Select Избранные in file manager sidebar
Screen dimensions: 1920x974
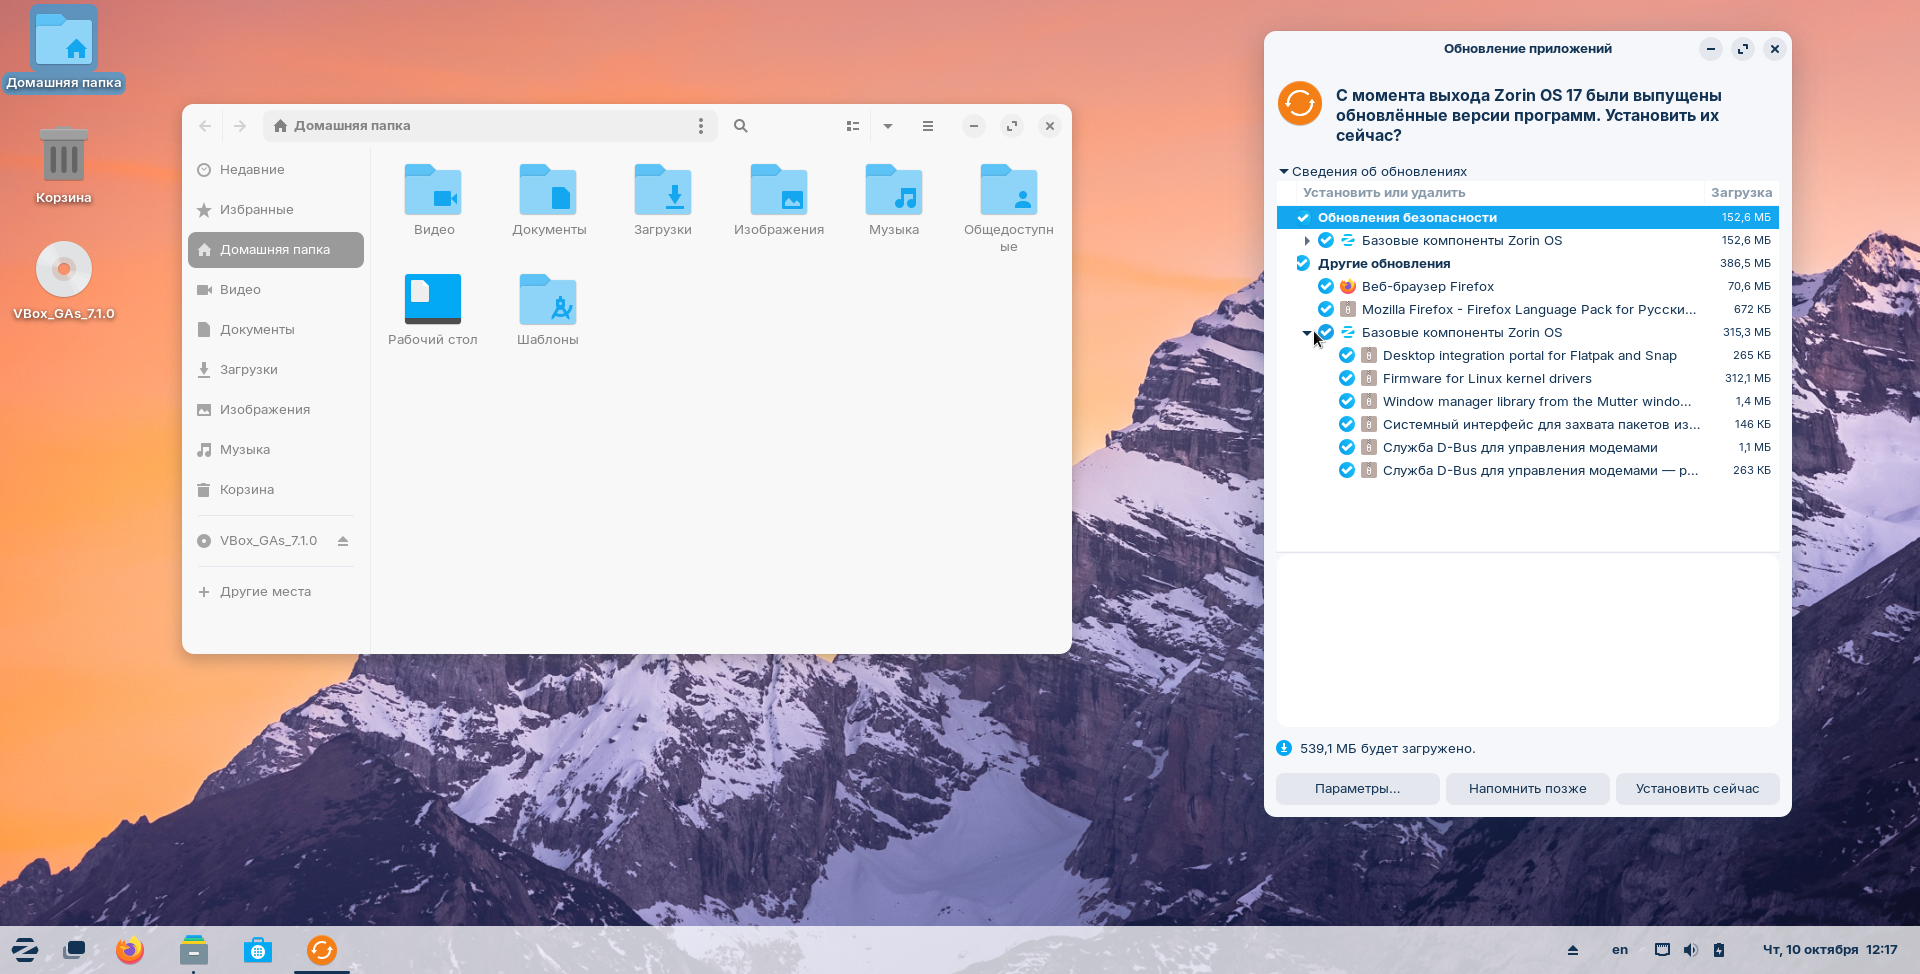tap(276, 210)
